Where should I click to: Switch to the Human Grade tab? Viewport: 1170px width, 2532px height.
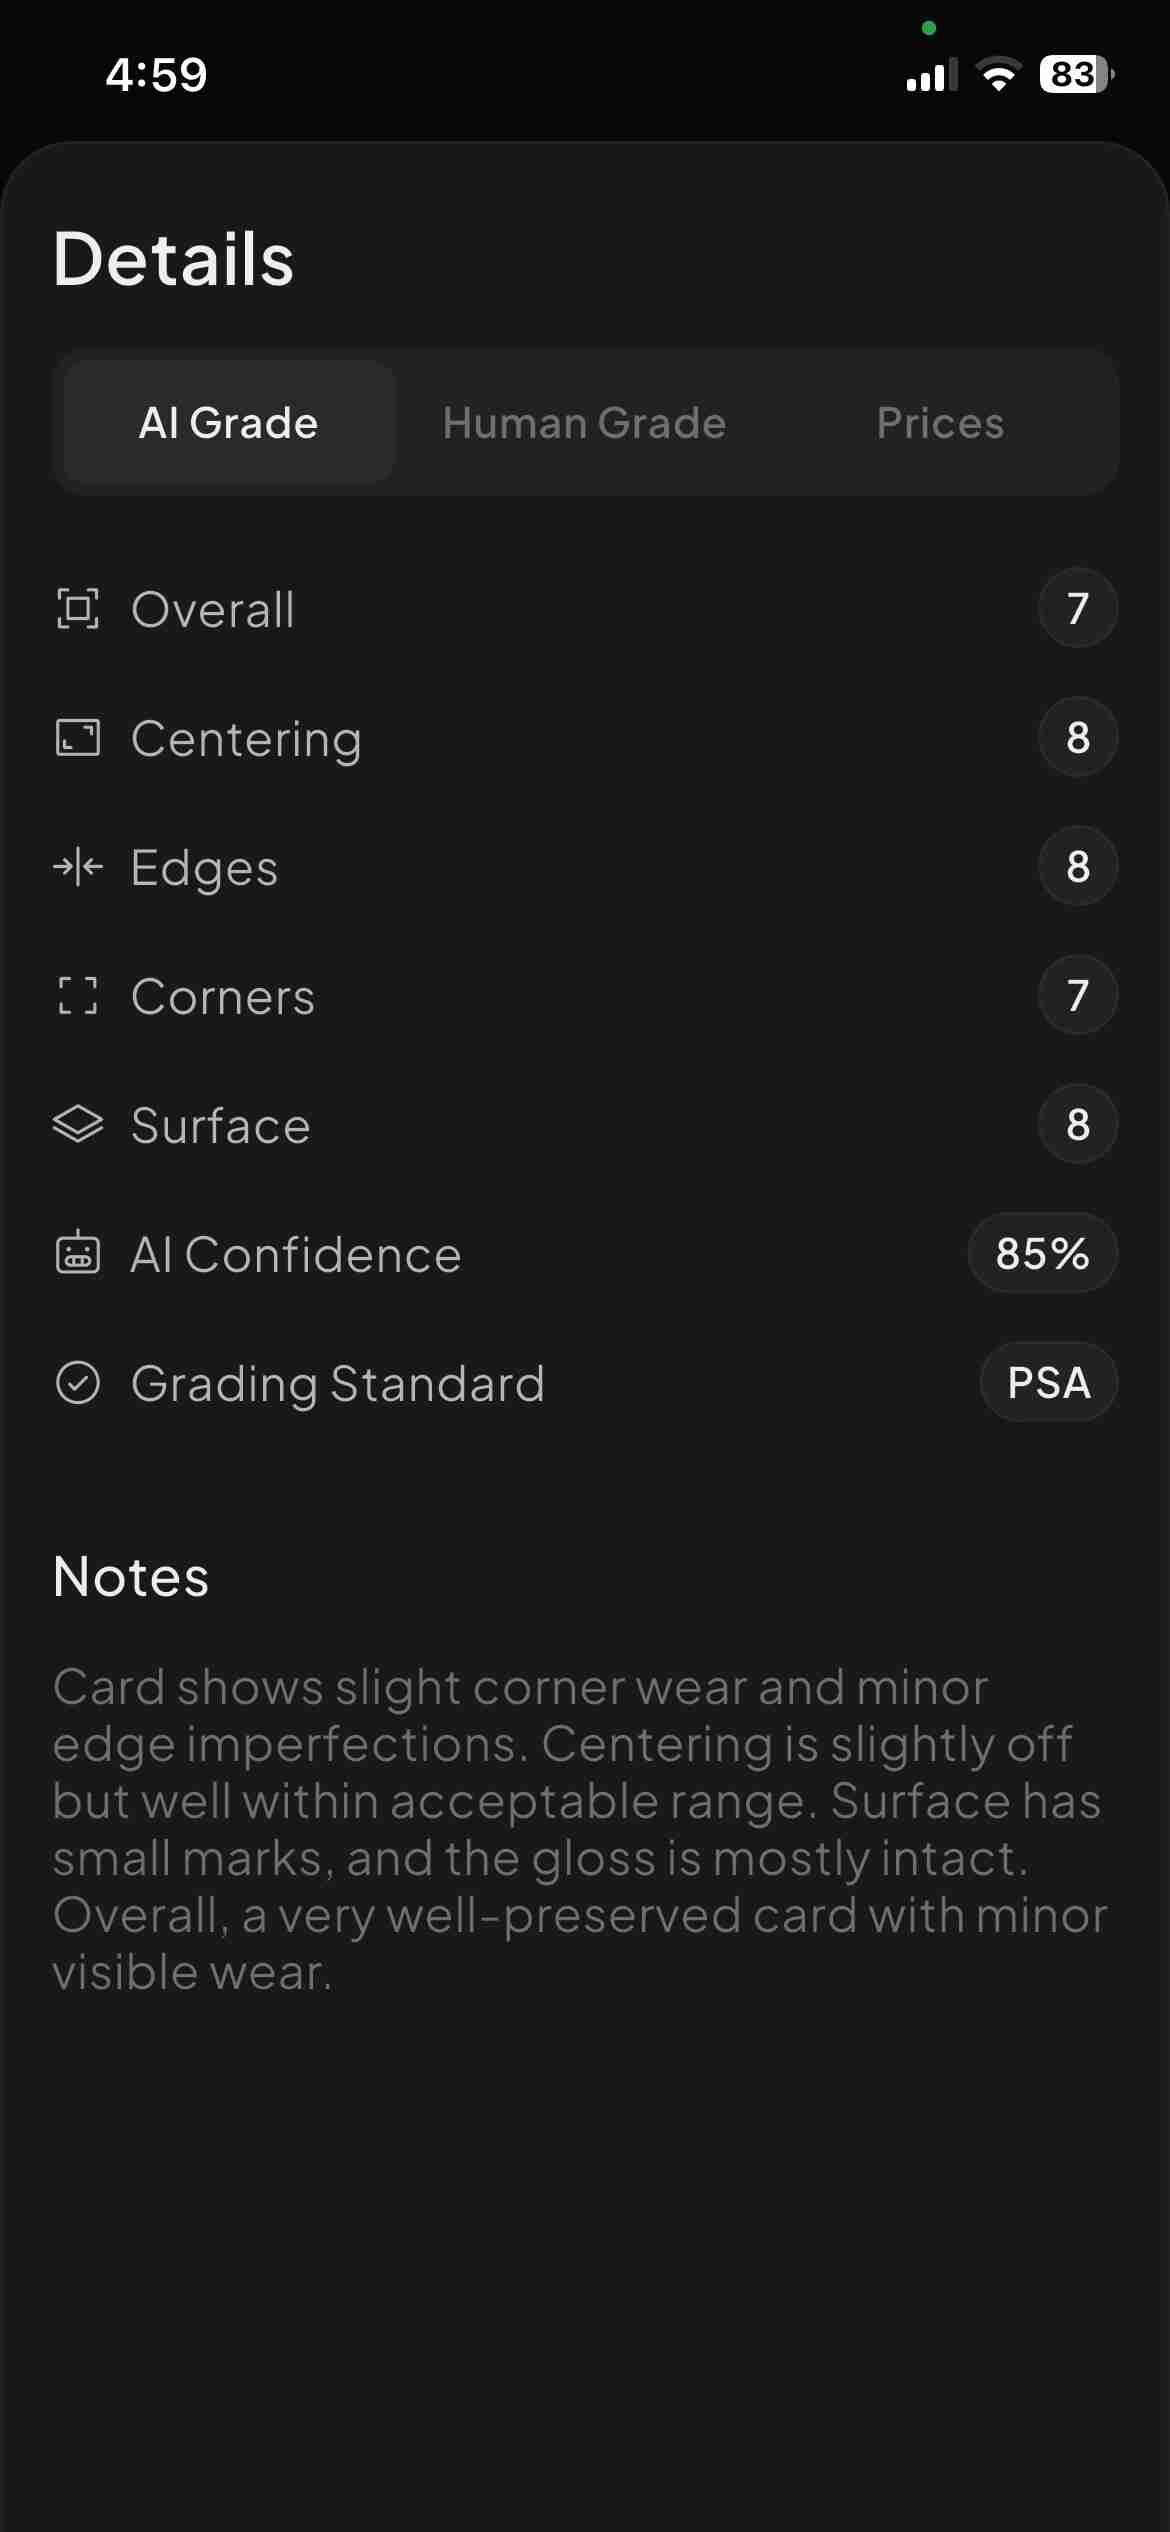pos(584,423)
